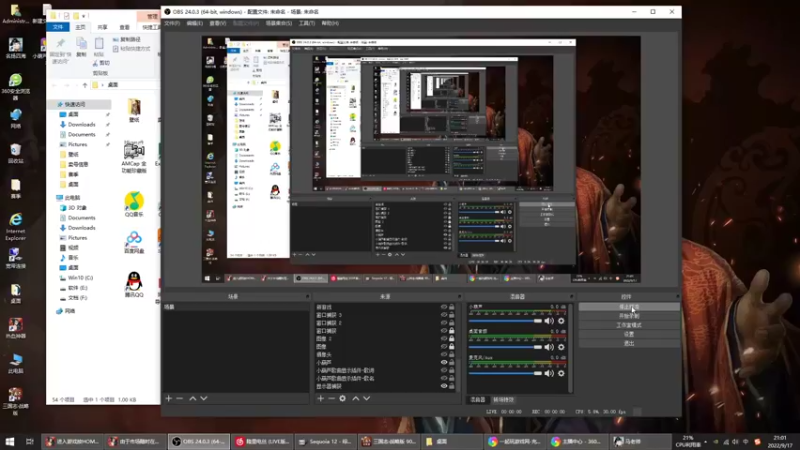This screenshot has width=800, height=450.
Task: Hide the 显示器捕获 source
Action: (444, 386)
